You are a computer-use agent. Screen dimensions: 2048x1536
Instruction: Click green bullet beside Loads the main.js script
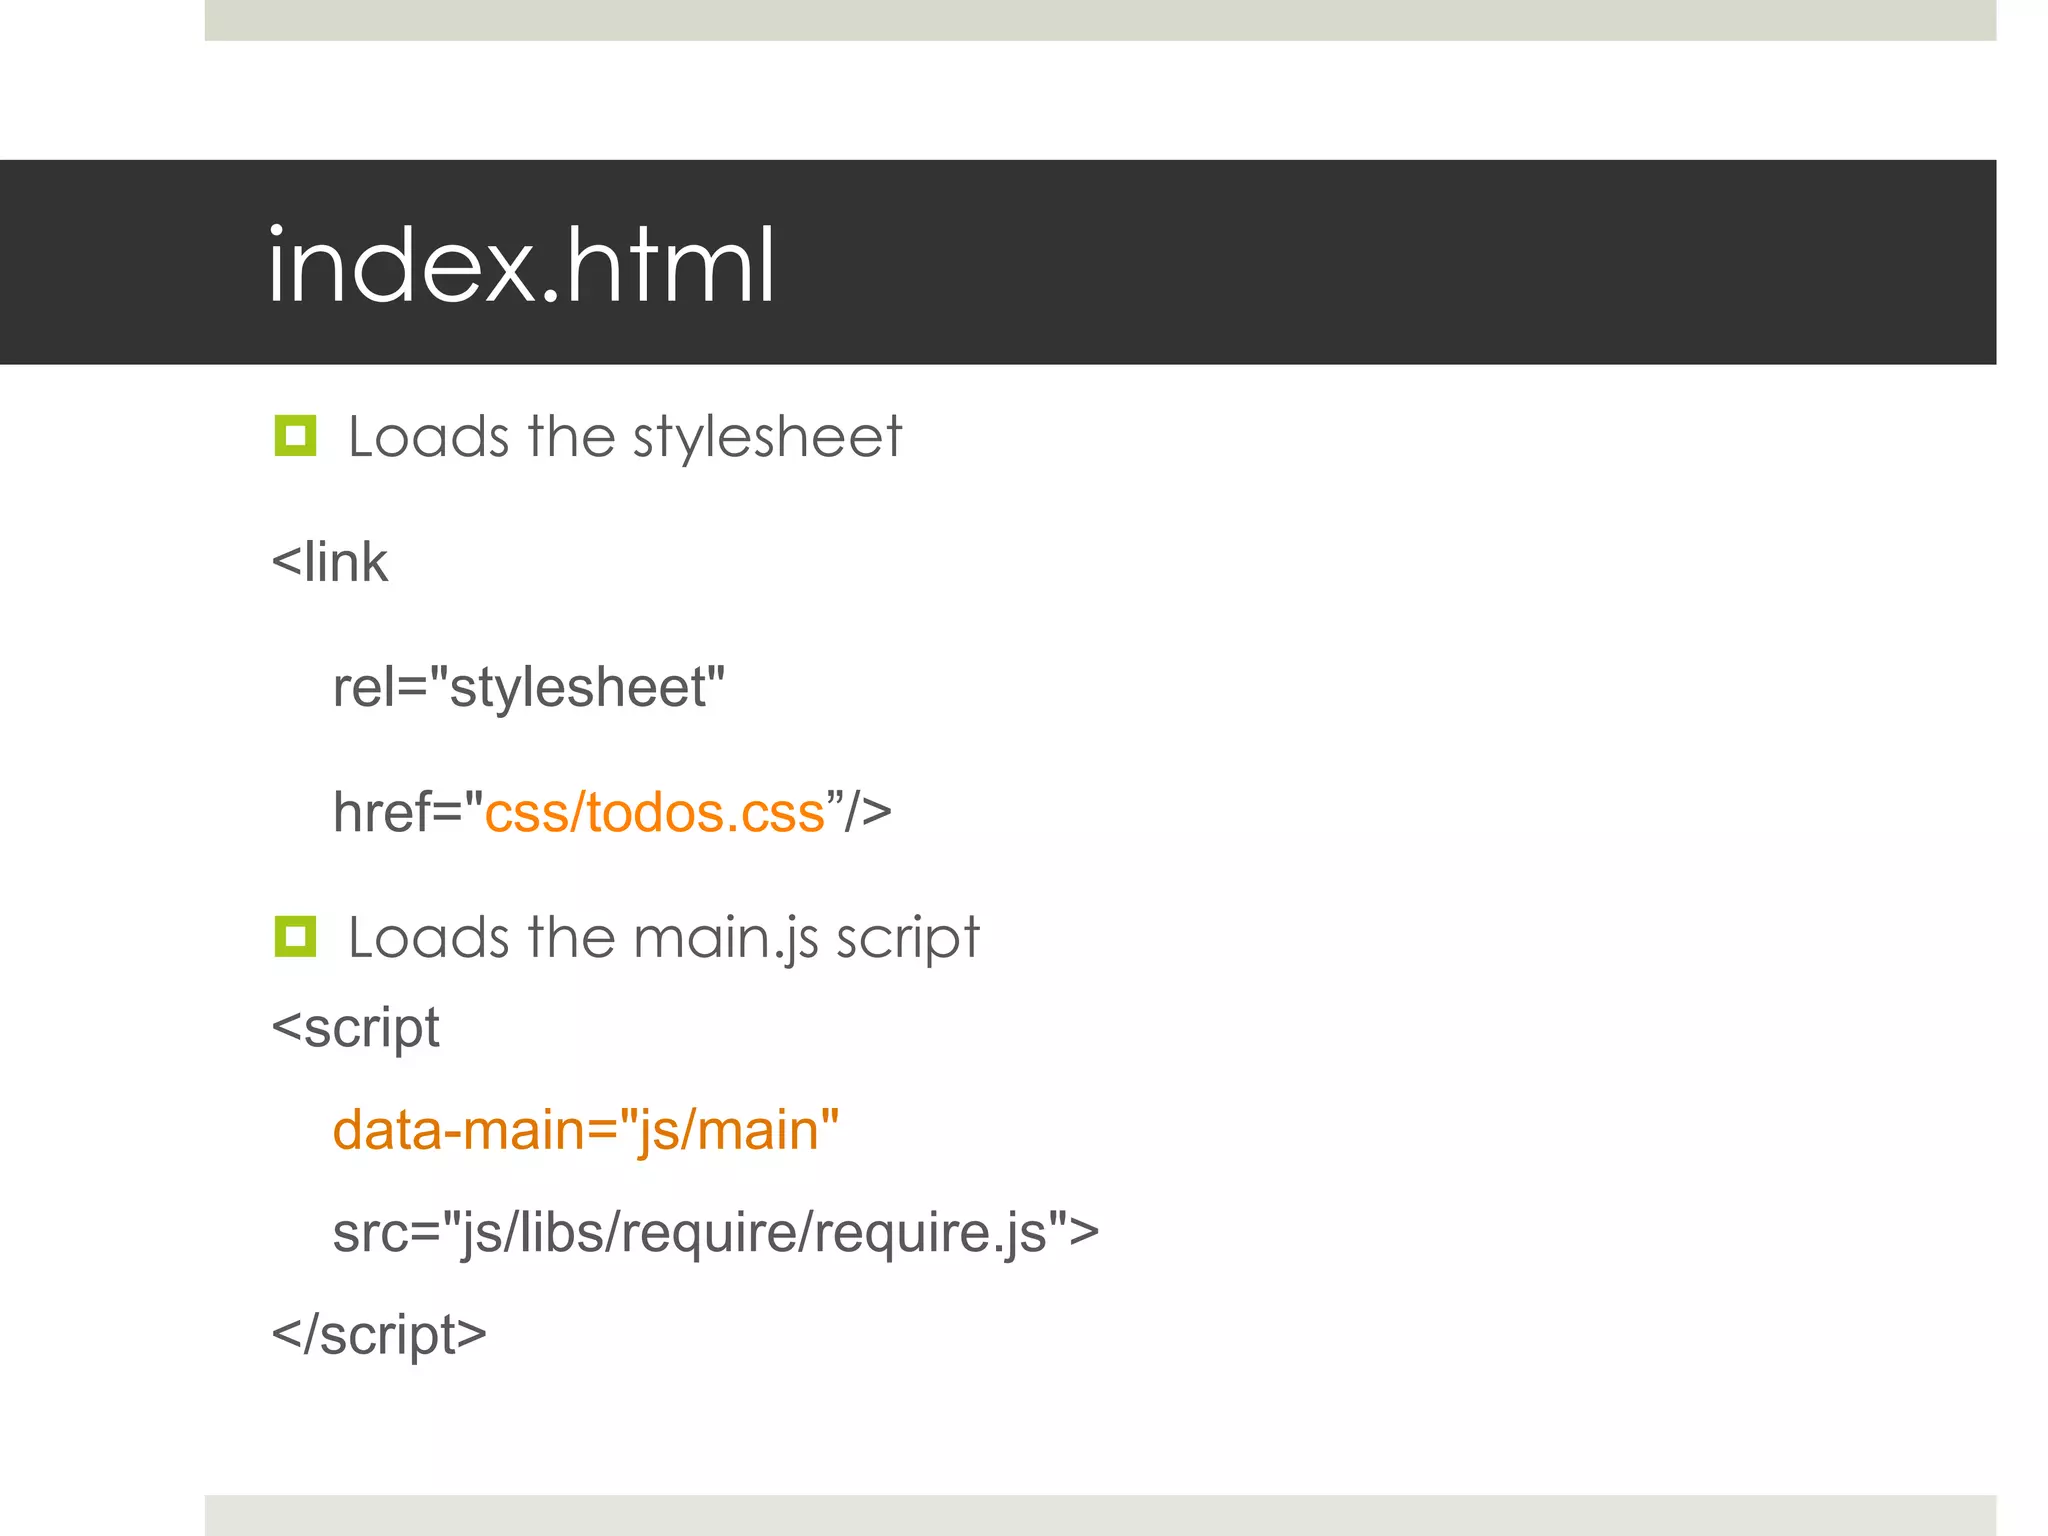tap(295, 937)
